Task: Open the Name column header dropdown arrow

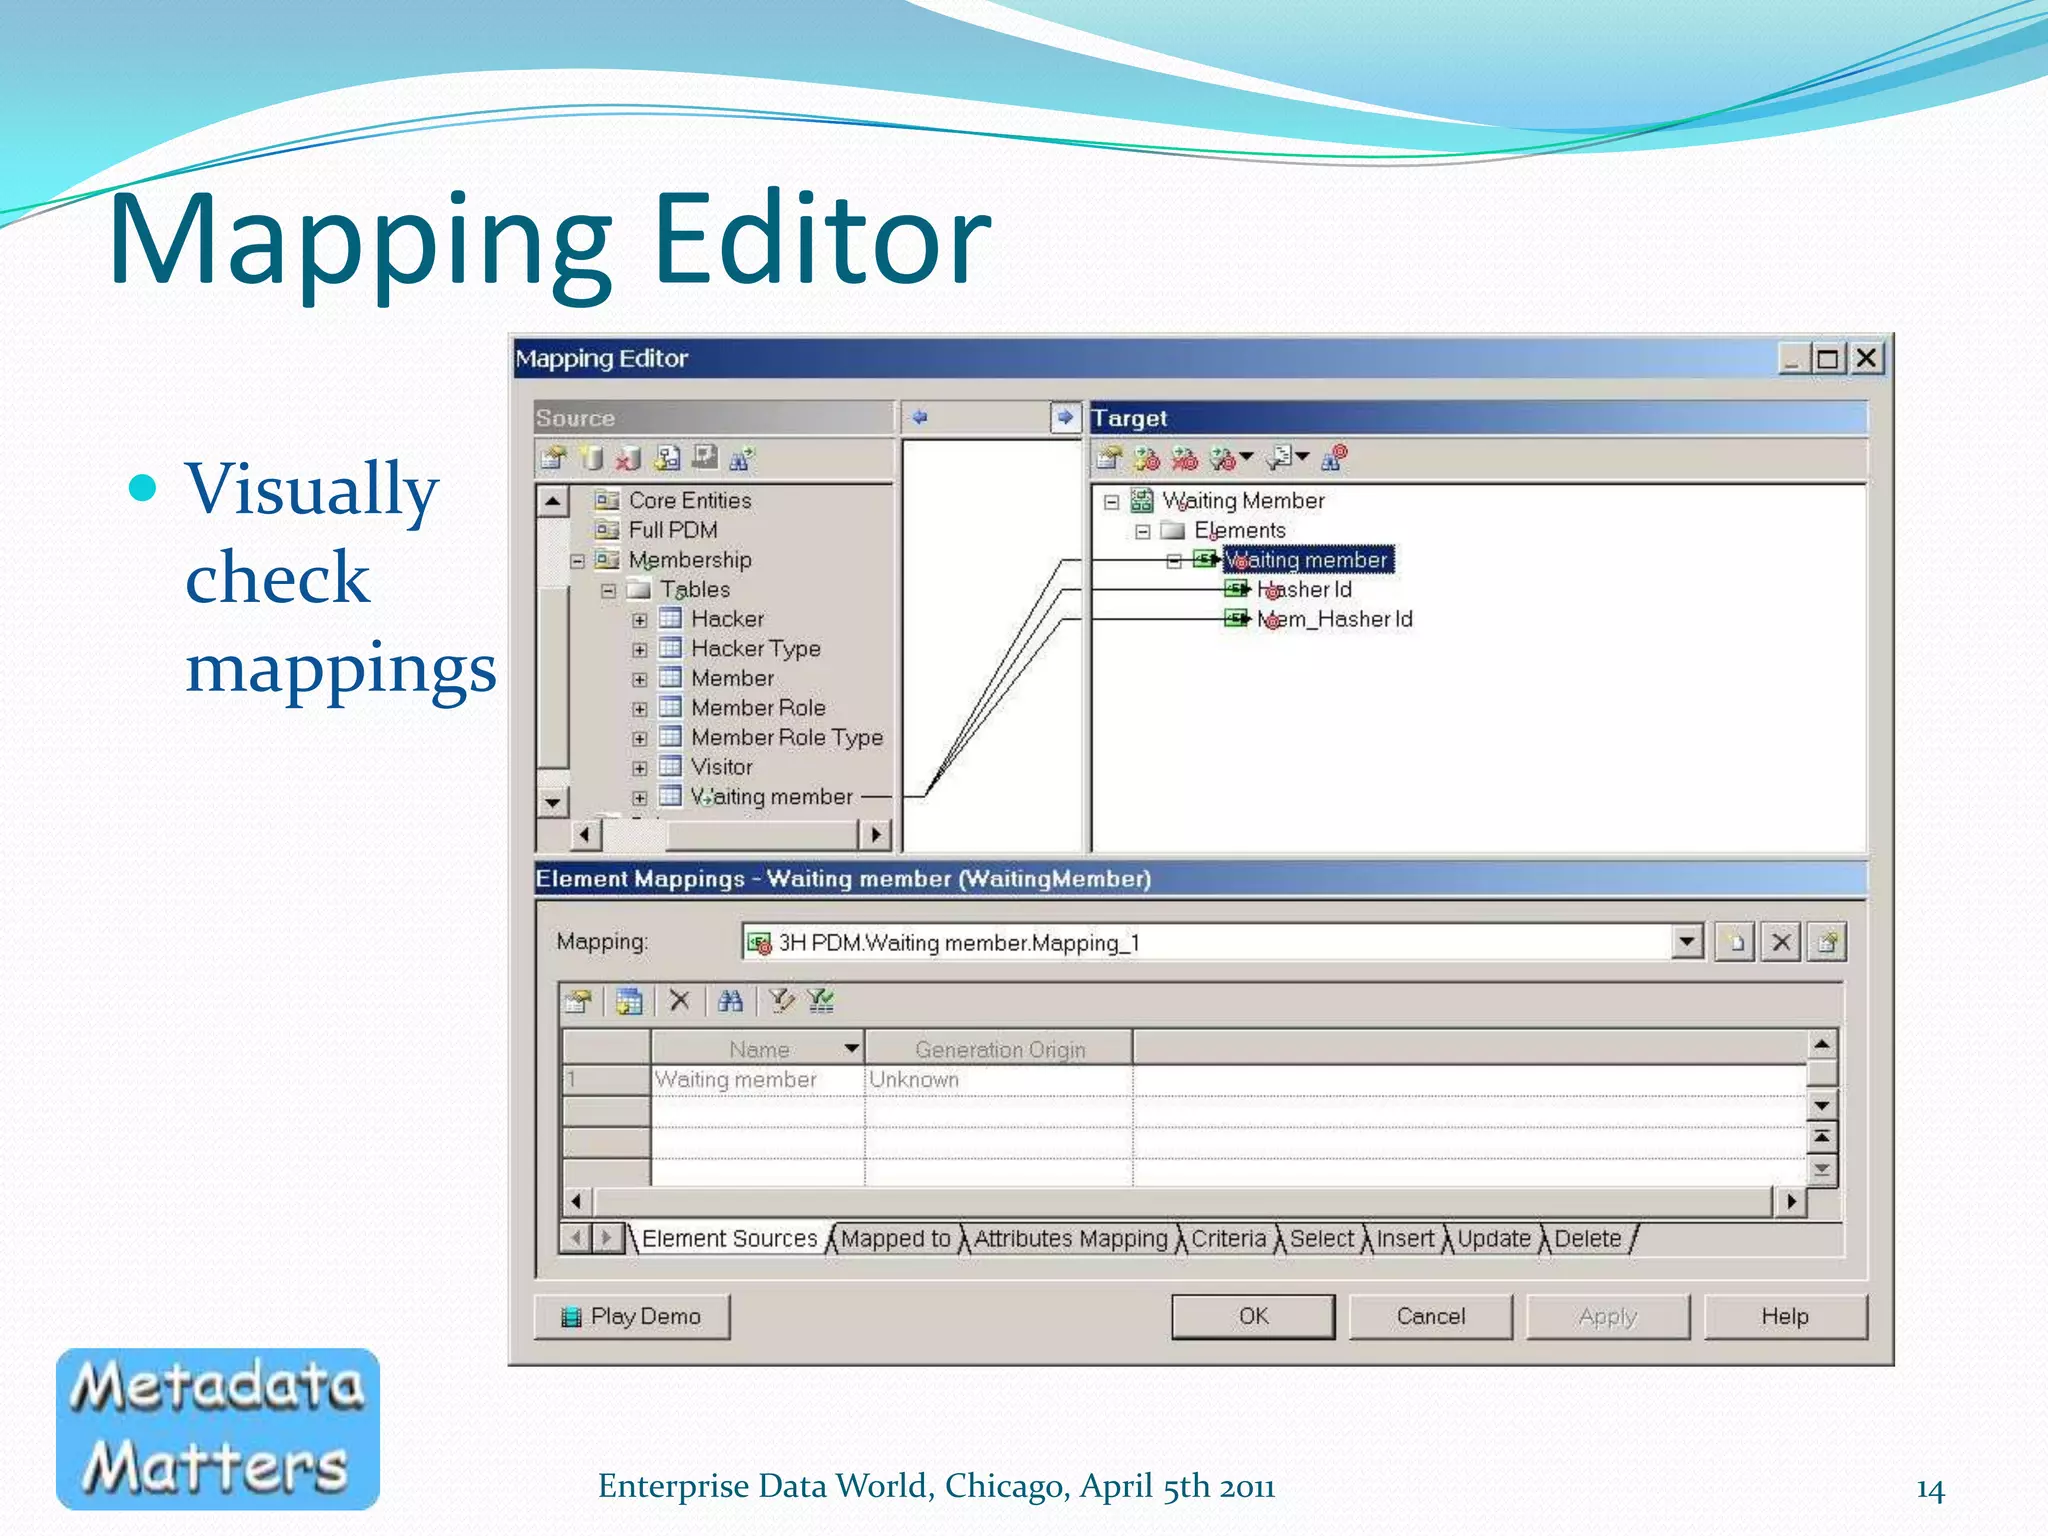Action: point(851,1048)
